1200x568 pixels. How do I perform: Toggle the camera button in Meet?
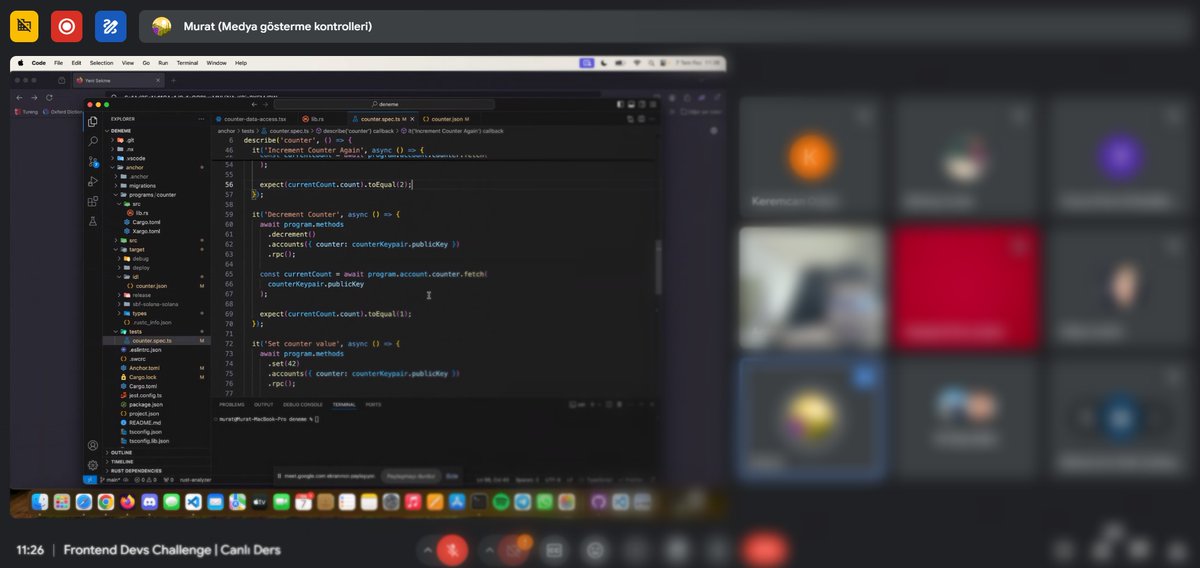[x=514, y=549]
